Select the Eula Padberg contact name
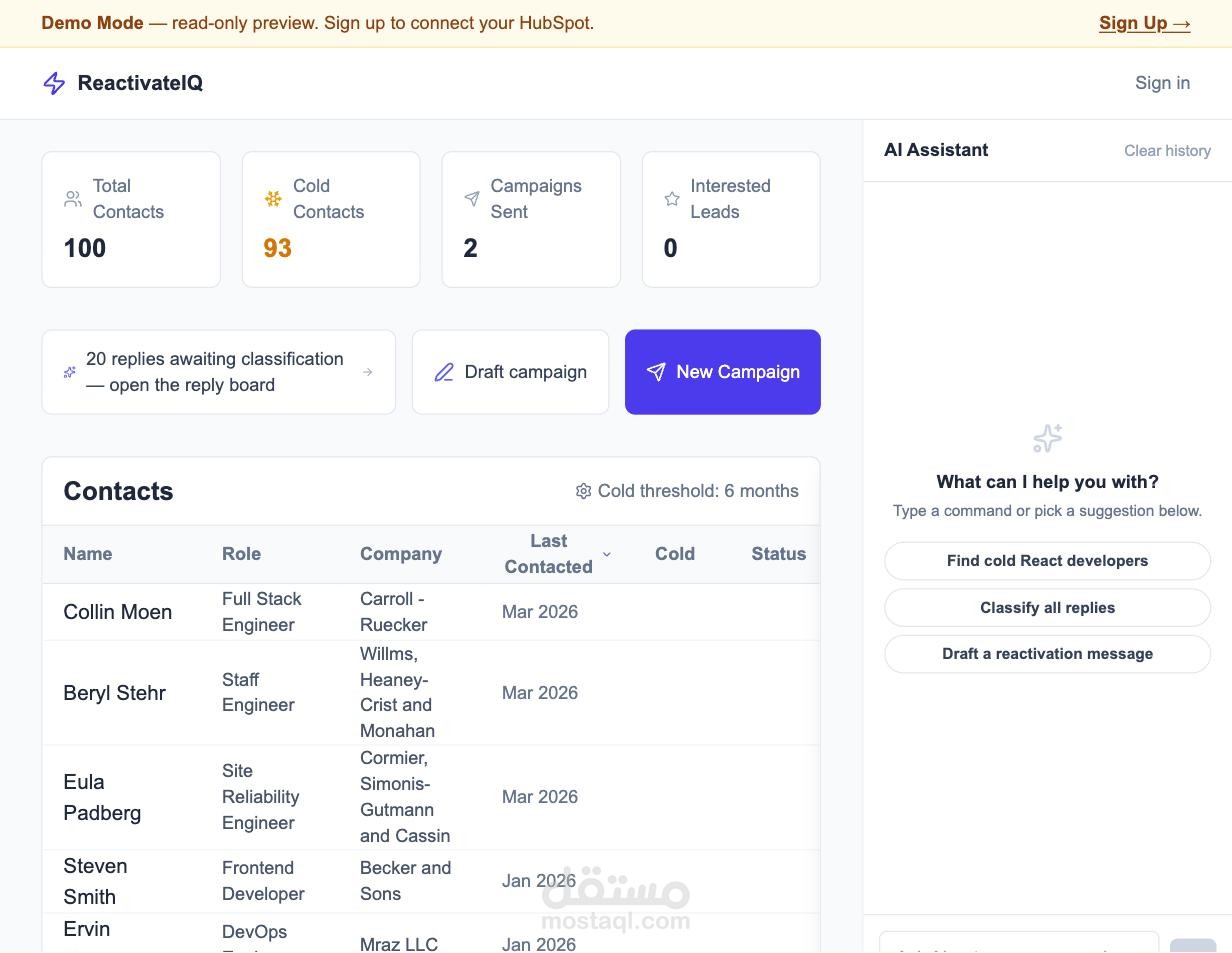 coord(102,797)
